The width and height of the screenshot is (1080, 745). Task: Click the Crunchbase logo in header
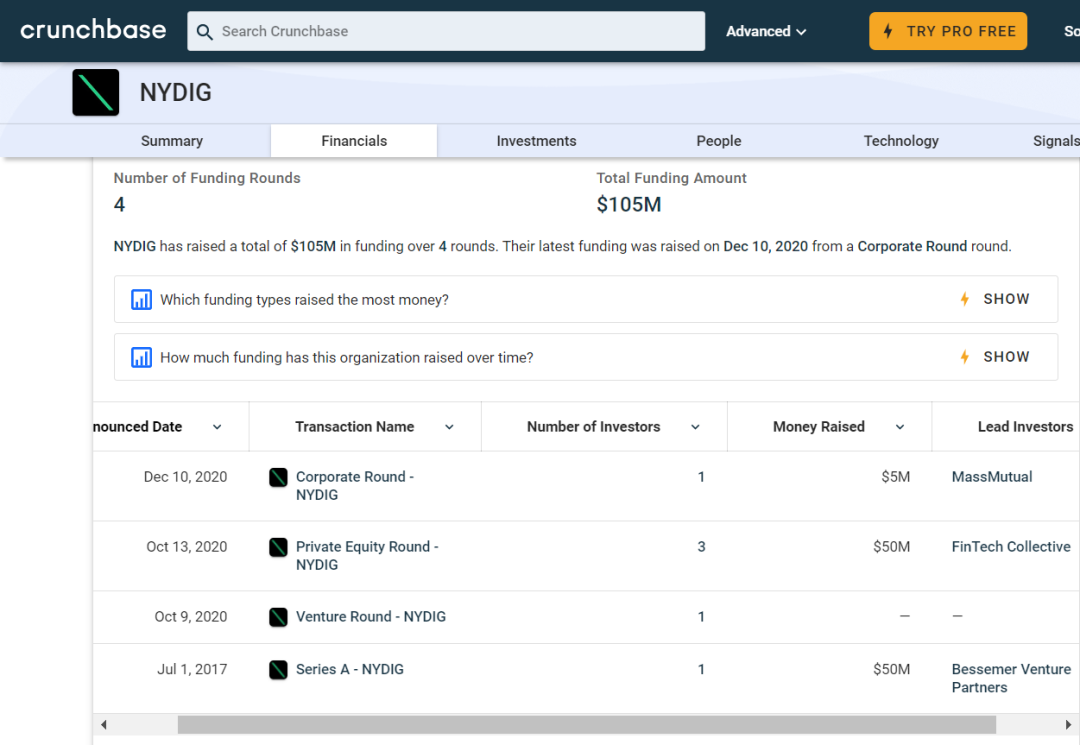[x=93, y=30]
